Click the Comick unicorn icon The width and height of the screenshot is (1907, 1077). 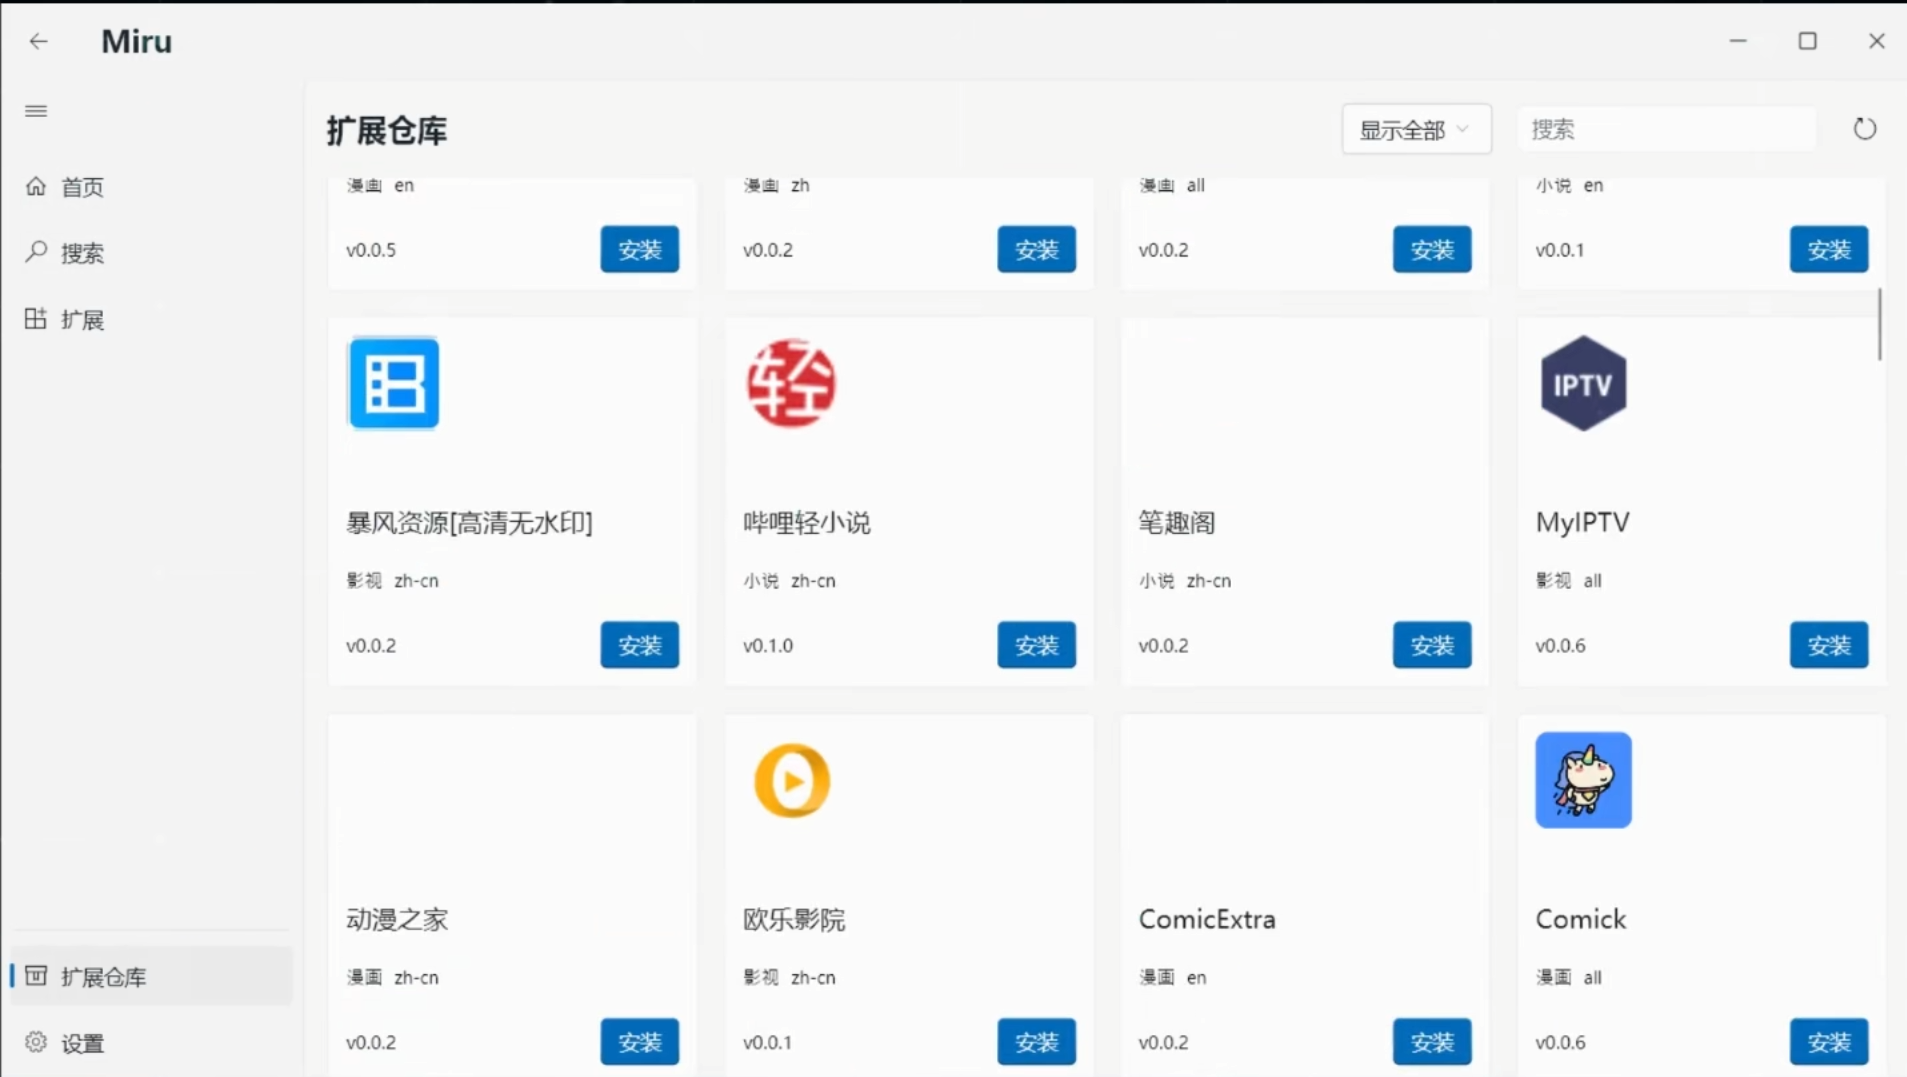(1583, 781)
